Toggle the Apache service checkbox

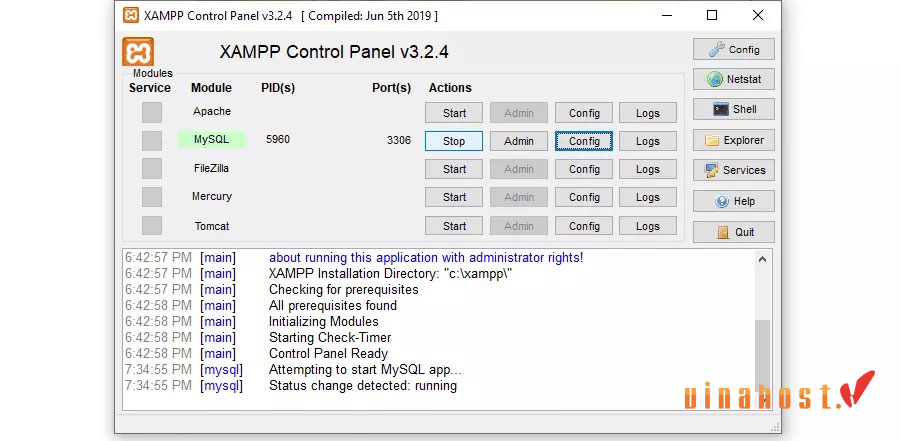(152, 112)
